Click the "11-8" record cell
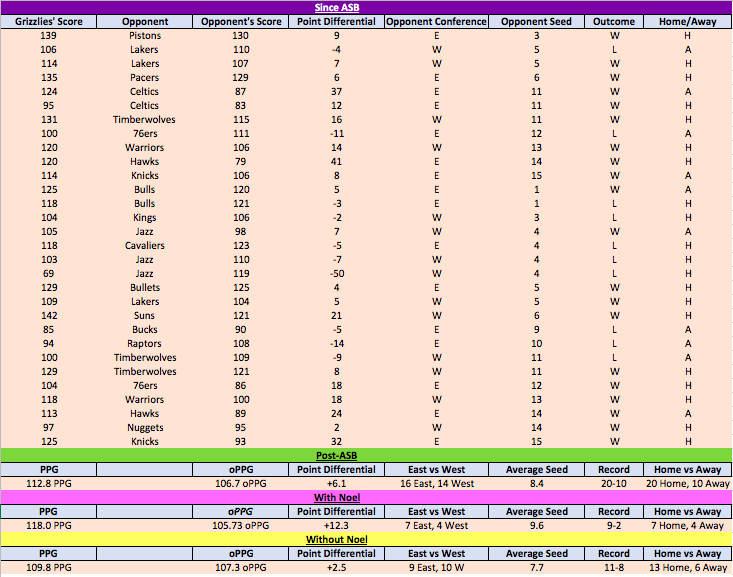This screenshot has width=733, height=577. pyautogui.click(x=614, y=568)
